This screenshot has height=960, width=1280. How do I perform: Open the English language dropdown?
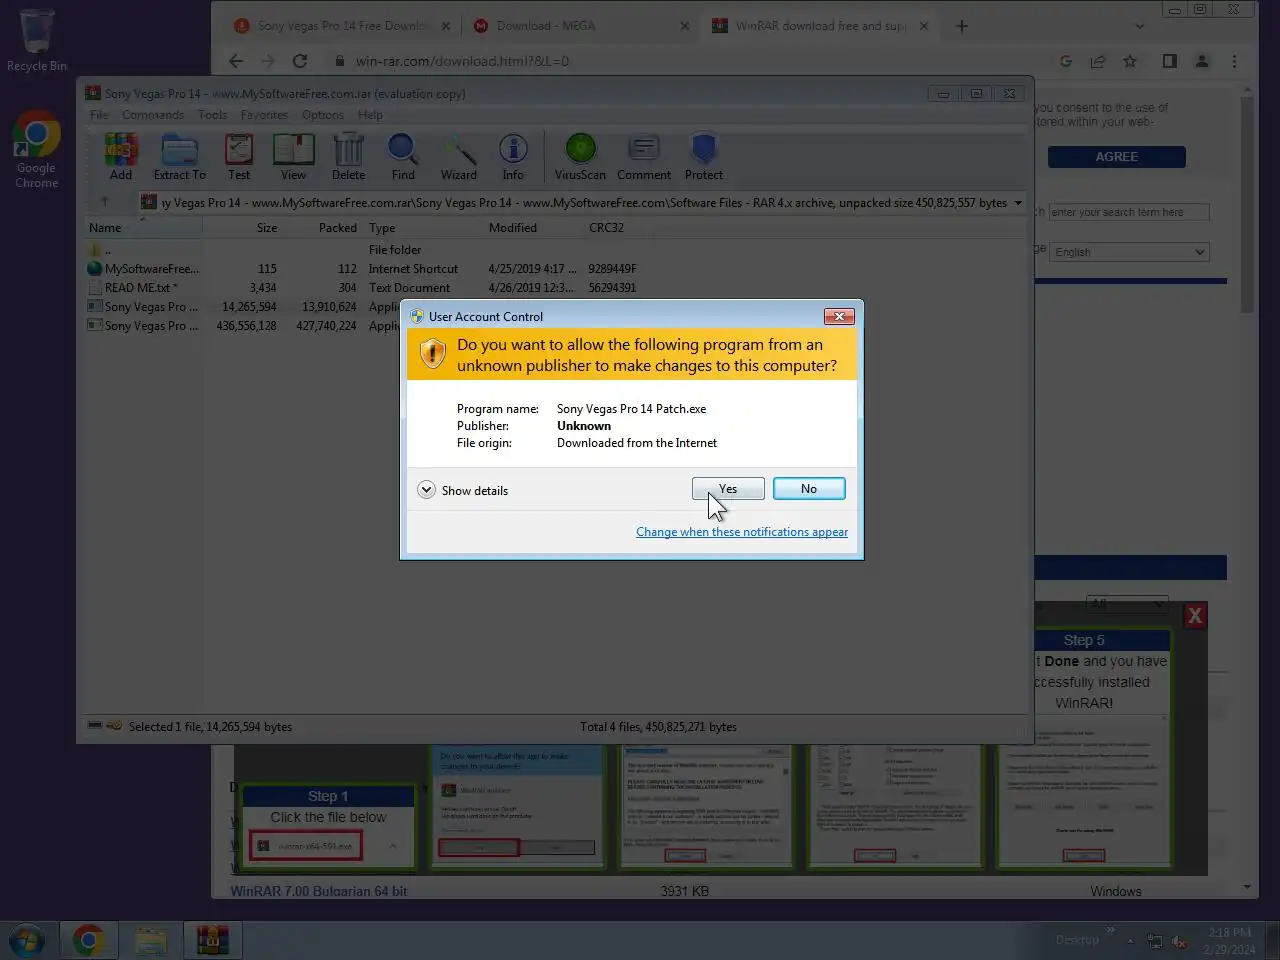pyautogui.click(x=1129, y=252)
